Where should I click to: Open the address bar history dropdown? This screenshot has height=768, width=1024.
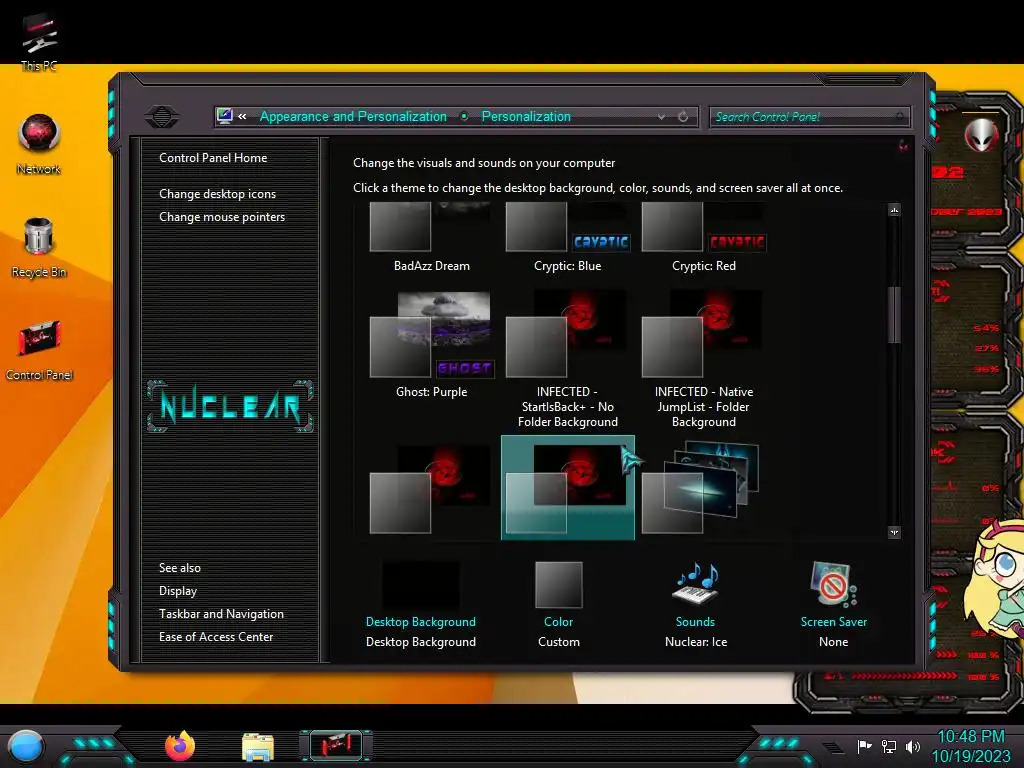(x=662, y=117)
